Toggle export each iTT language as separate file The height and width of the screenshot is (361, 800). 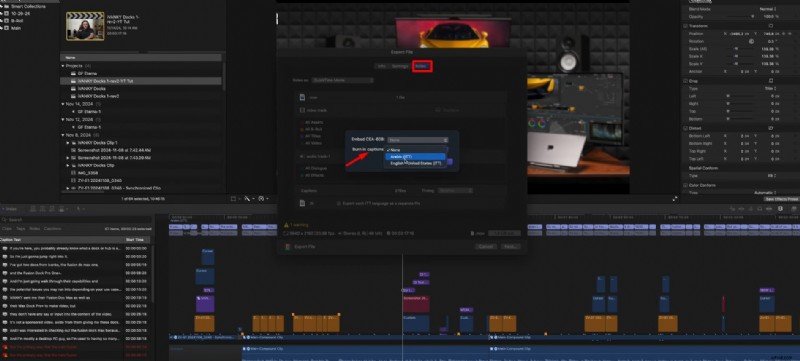click(339, 203)
